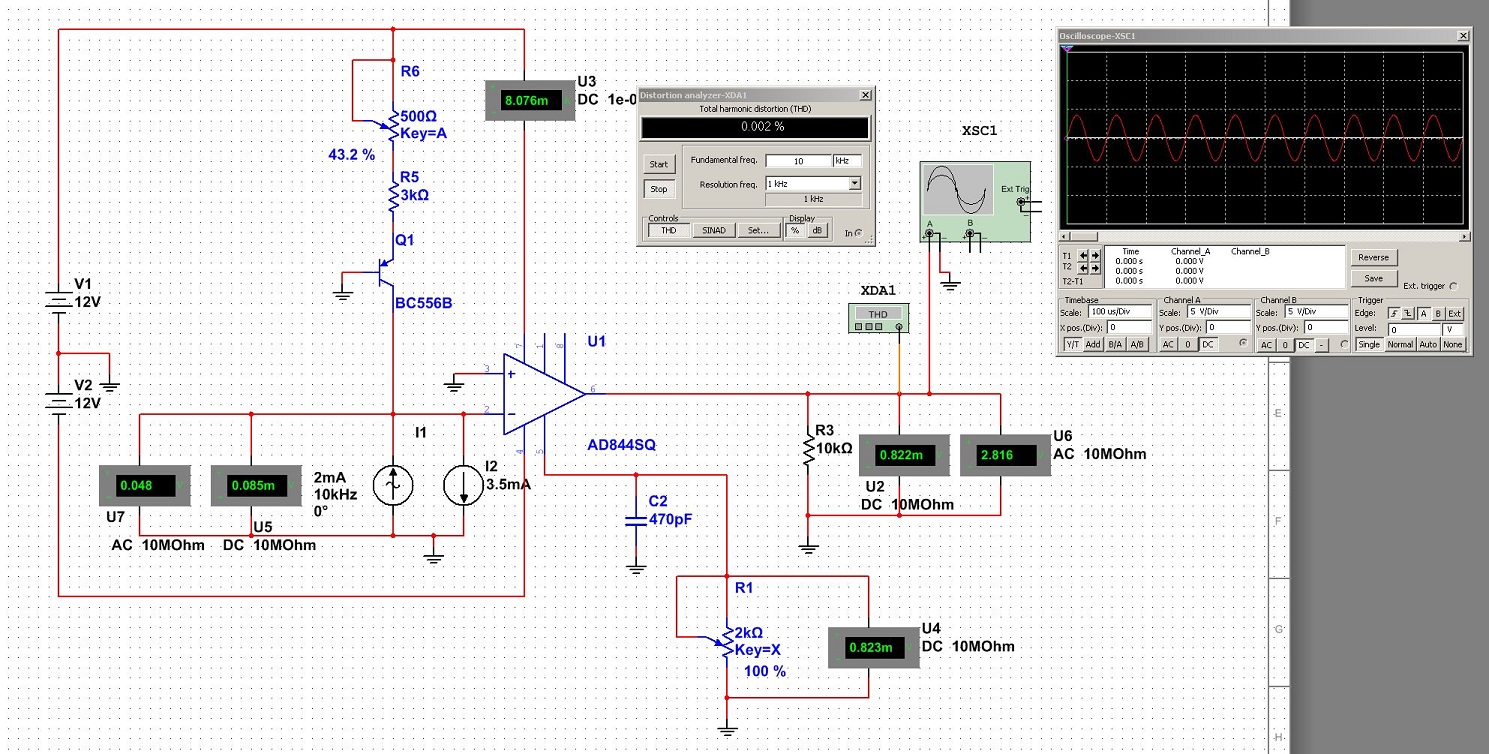This screenshot has width=1489, height=754.
Task: Choose Y/T timebase mode
Action: pyautogui.click(x=1073, y=345)
